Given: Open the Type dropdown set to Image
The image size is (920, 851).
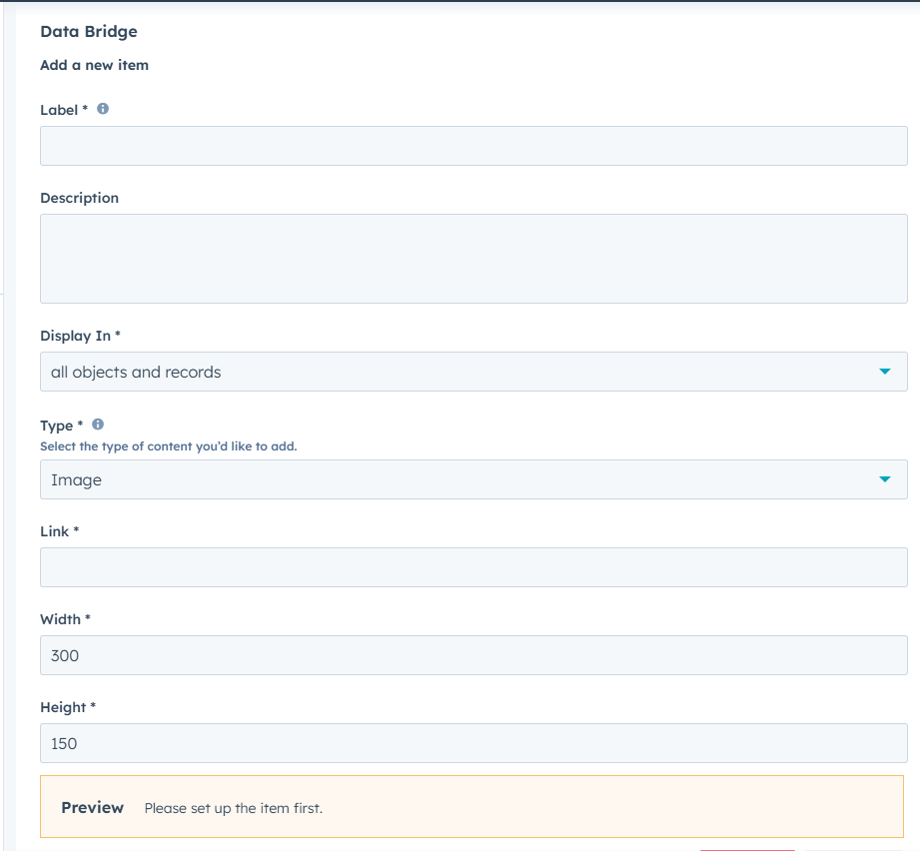Looking at the screenshot, I should [x=473, y=479].
